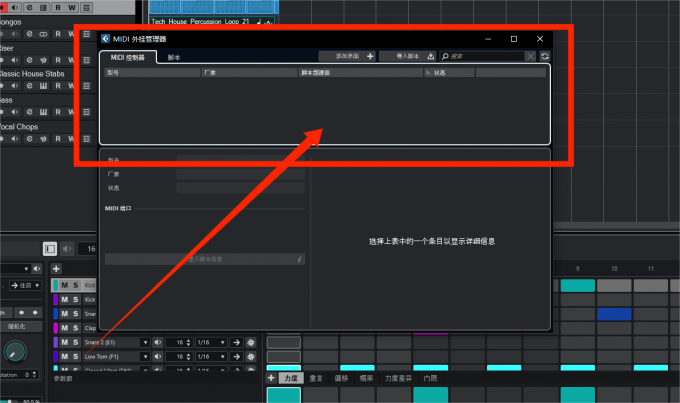Screen dimensions: 680x403
Task: Open the 往前 direction dropdown
Action: click(25, 285)
